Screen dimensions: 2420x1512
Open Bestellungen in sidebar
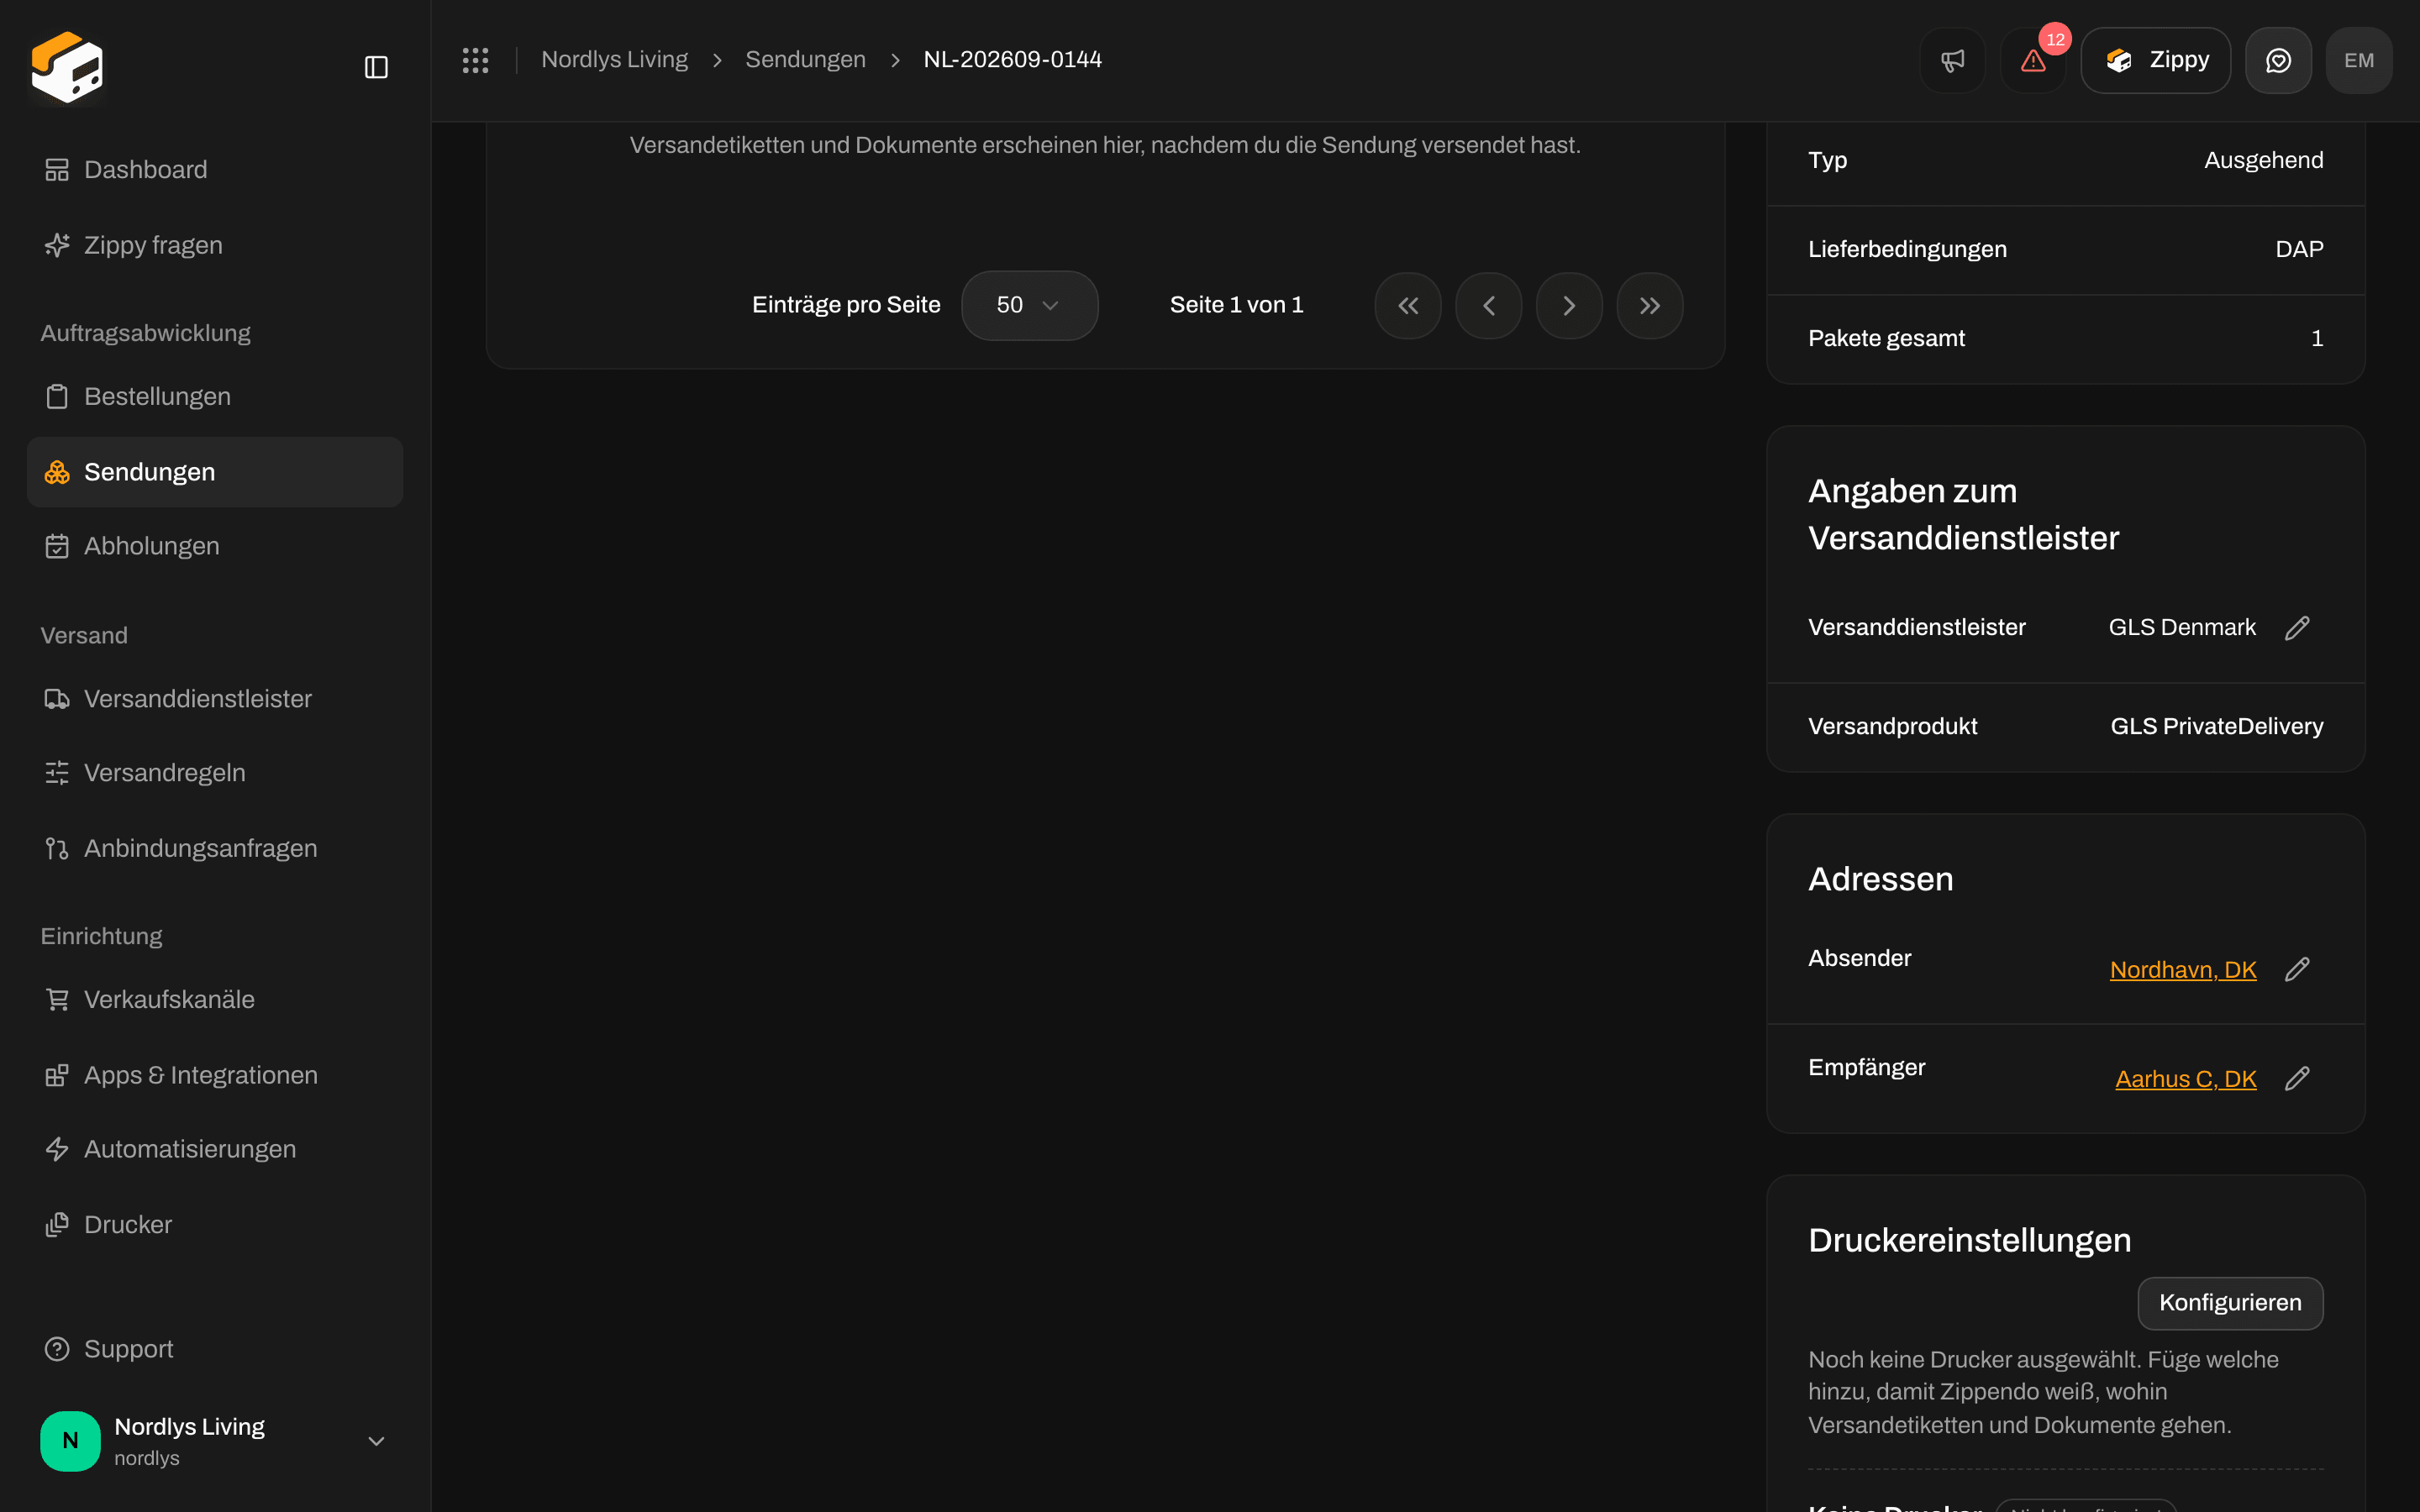pos(215,396)
